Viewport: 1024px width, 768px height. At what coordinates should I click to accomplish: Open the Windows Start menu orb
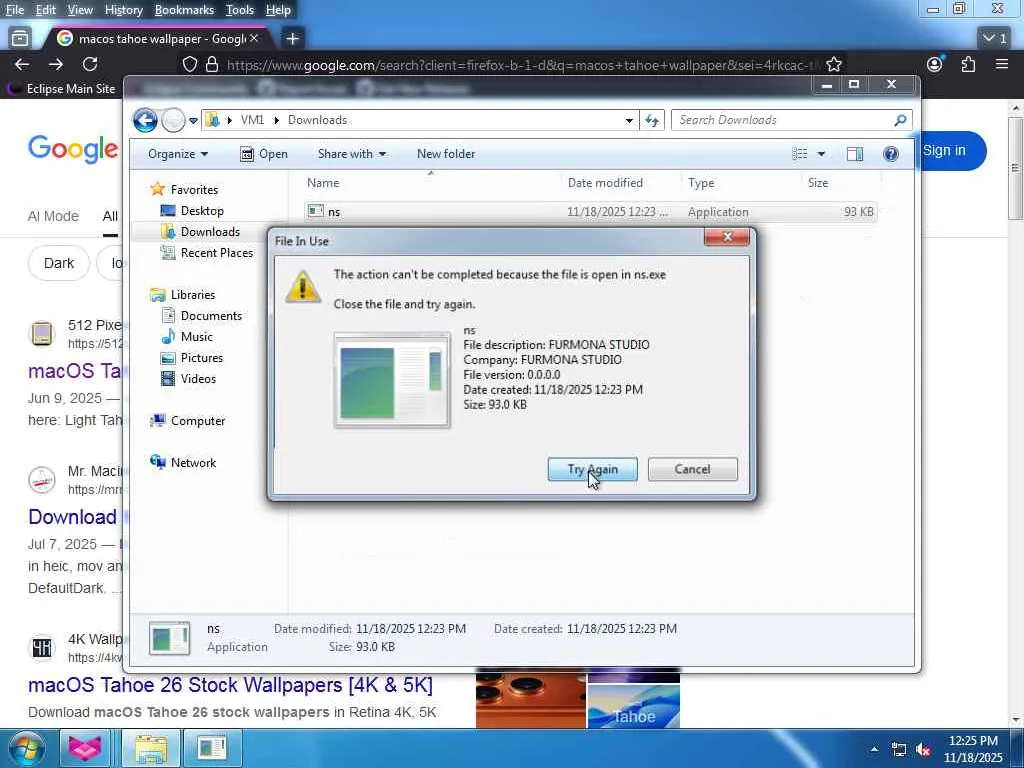click(x=26, y=748)
